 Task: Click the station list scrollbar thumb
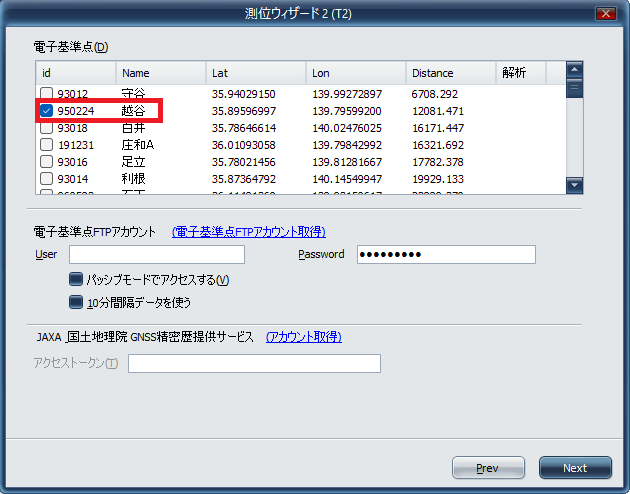[x=574, y=88]
